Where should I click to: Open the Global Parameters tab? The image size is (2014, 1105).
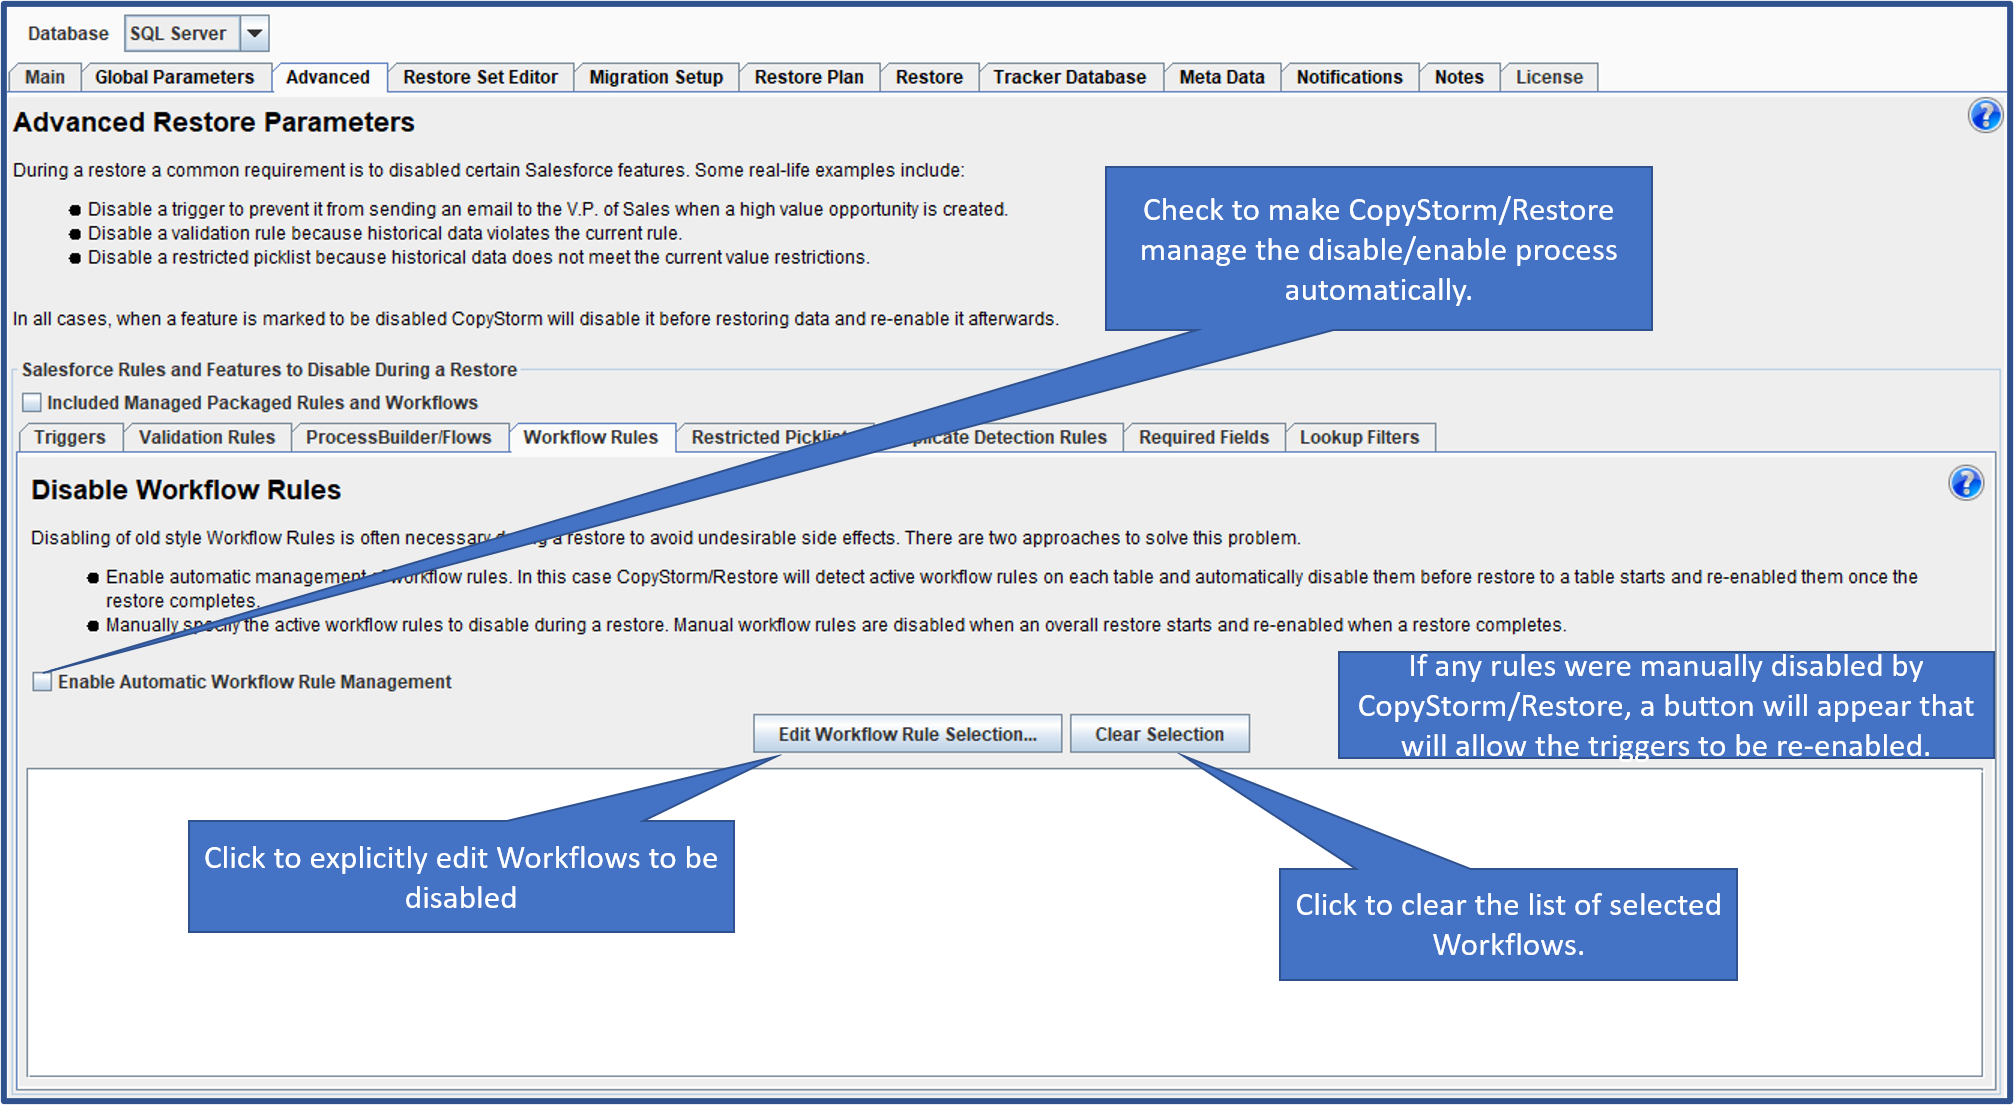(175, 77)
